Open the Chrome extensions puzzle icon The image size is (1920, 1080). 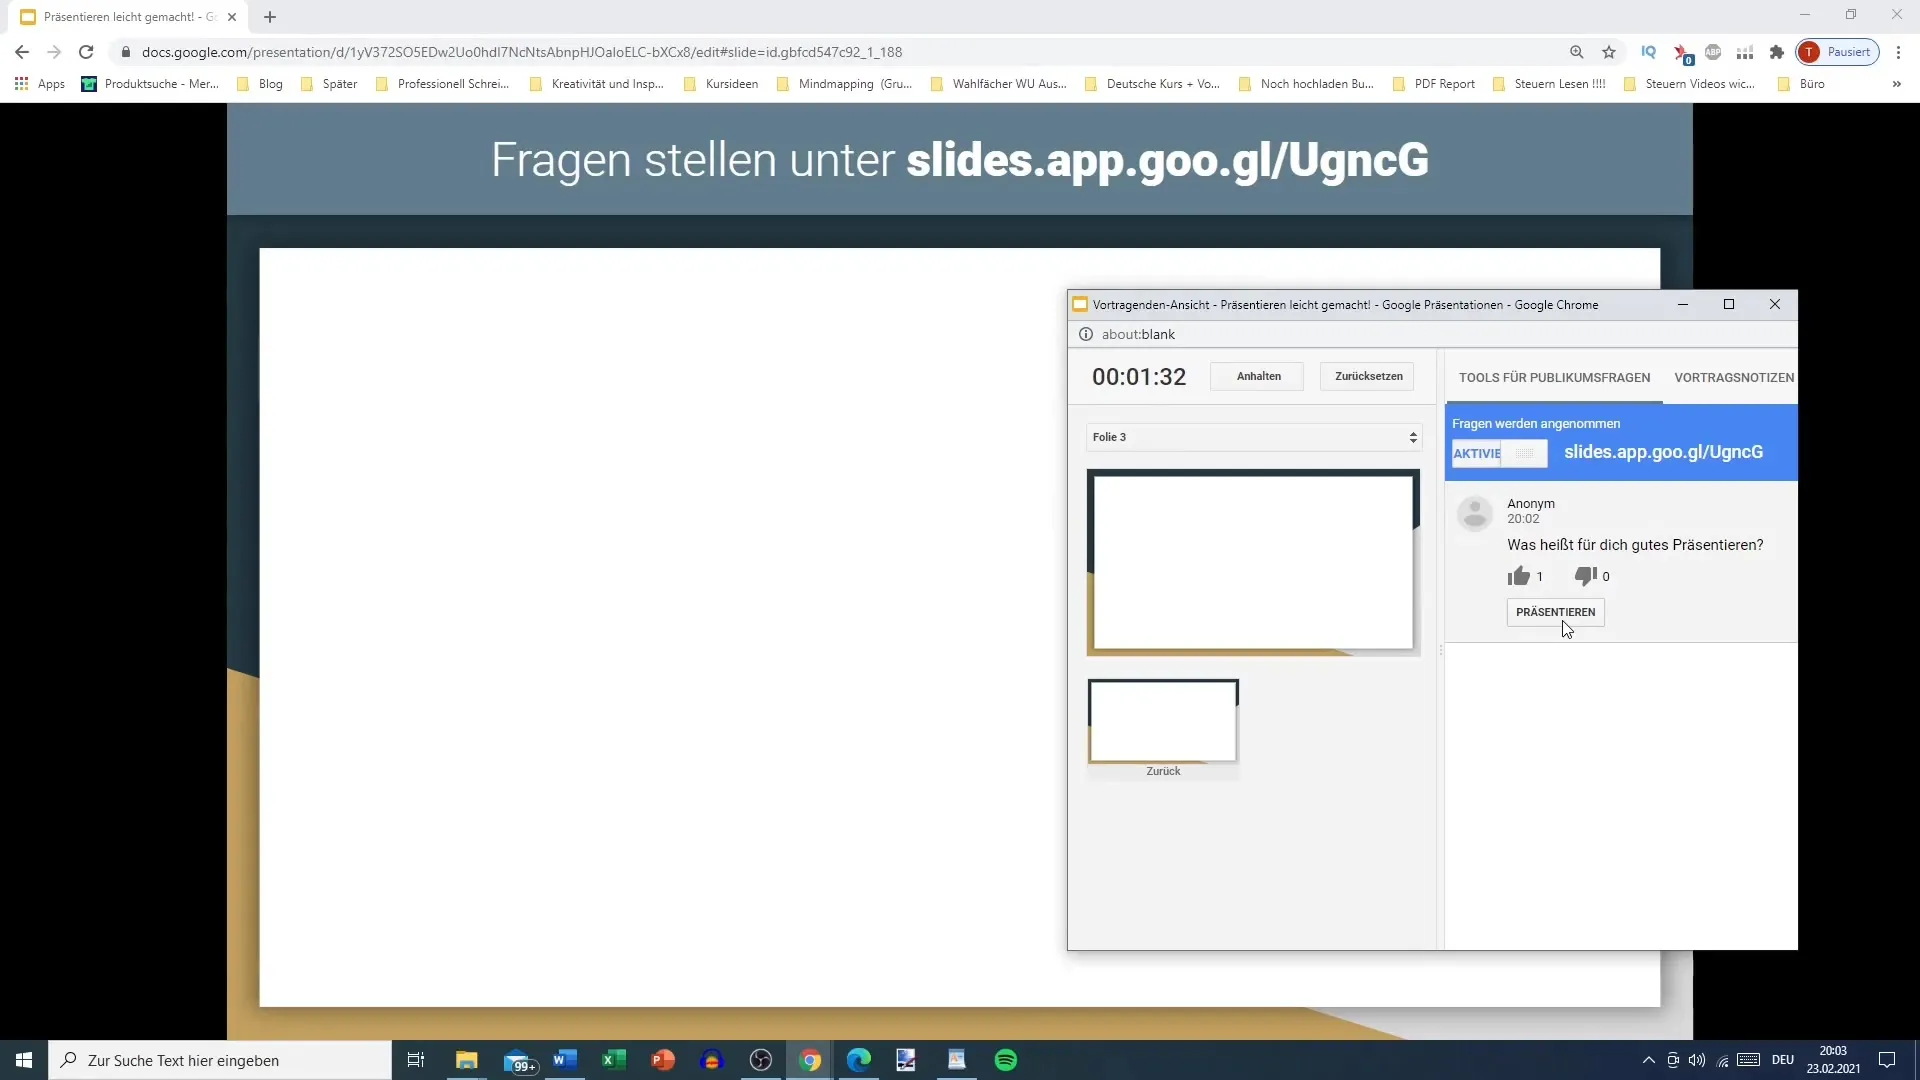tap(1777, 52)
